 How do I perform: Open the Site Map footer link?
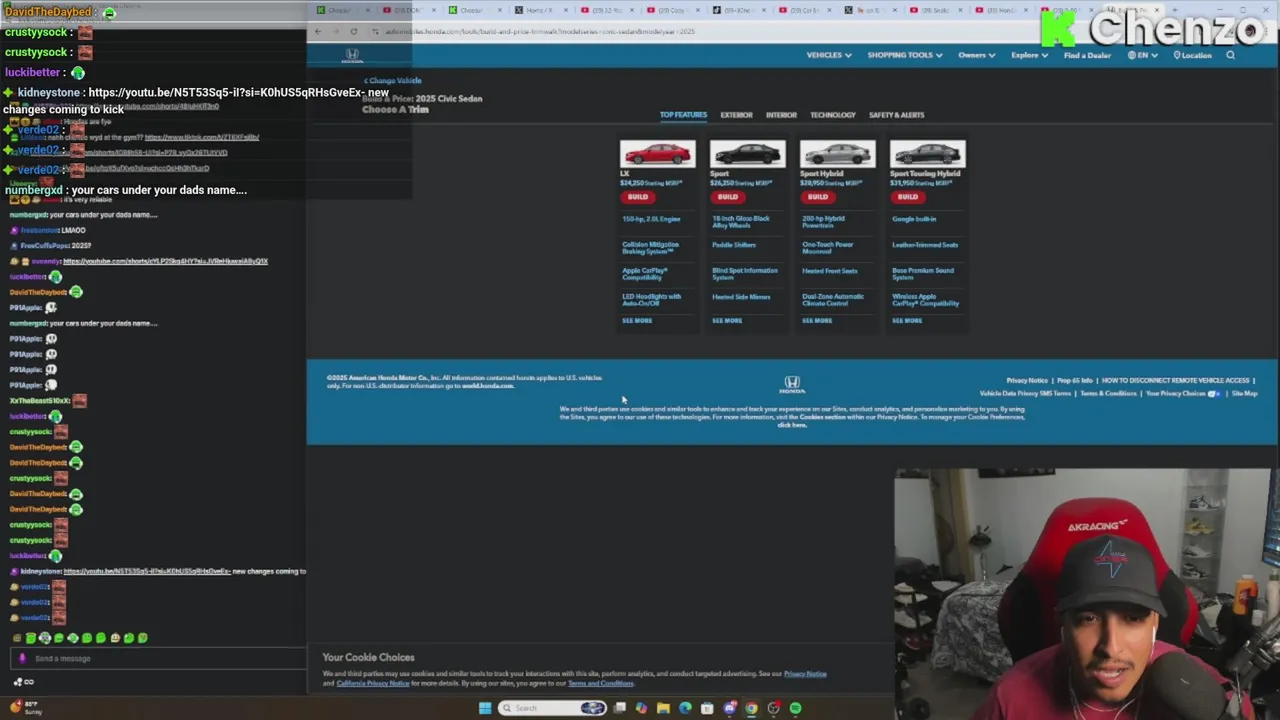pos(1244,393)
